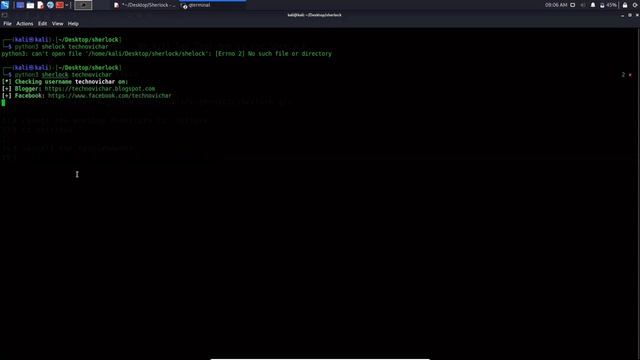The height and width of the screenshot is (360, 640).
Task: Open the Help menu
Action: pos(73,24)
